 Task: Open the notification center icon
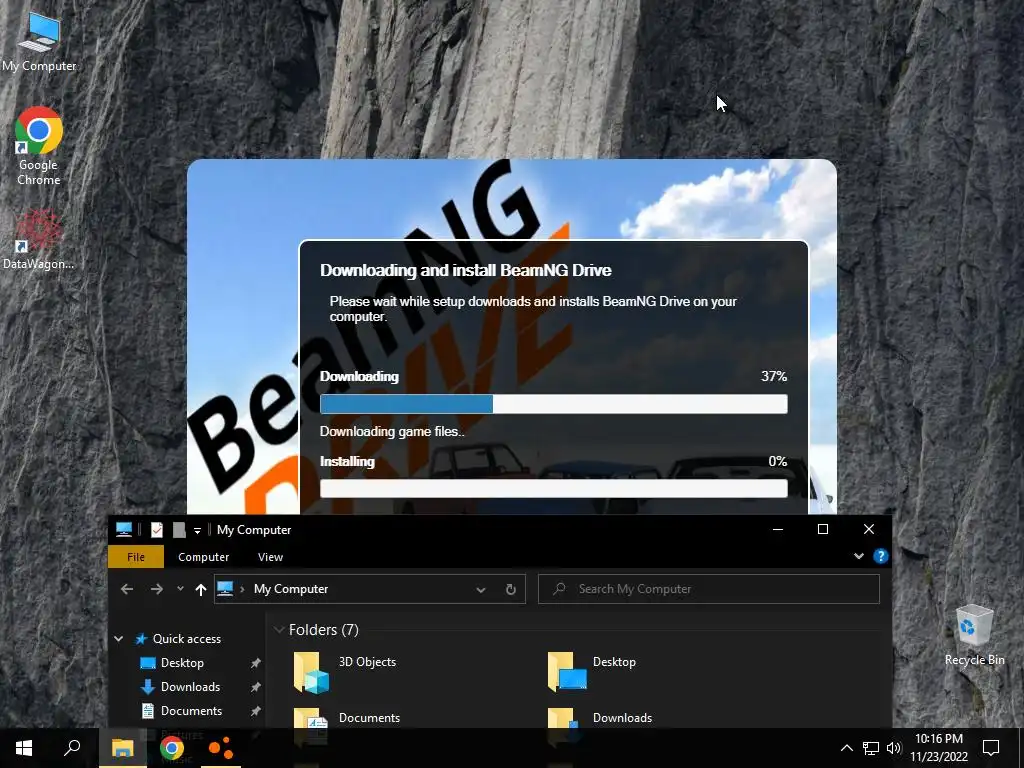coord(991,748)
